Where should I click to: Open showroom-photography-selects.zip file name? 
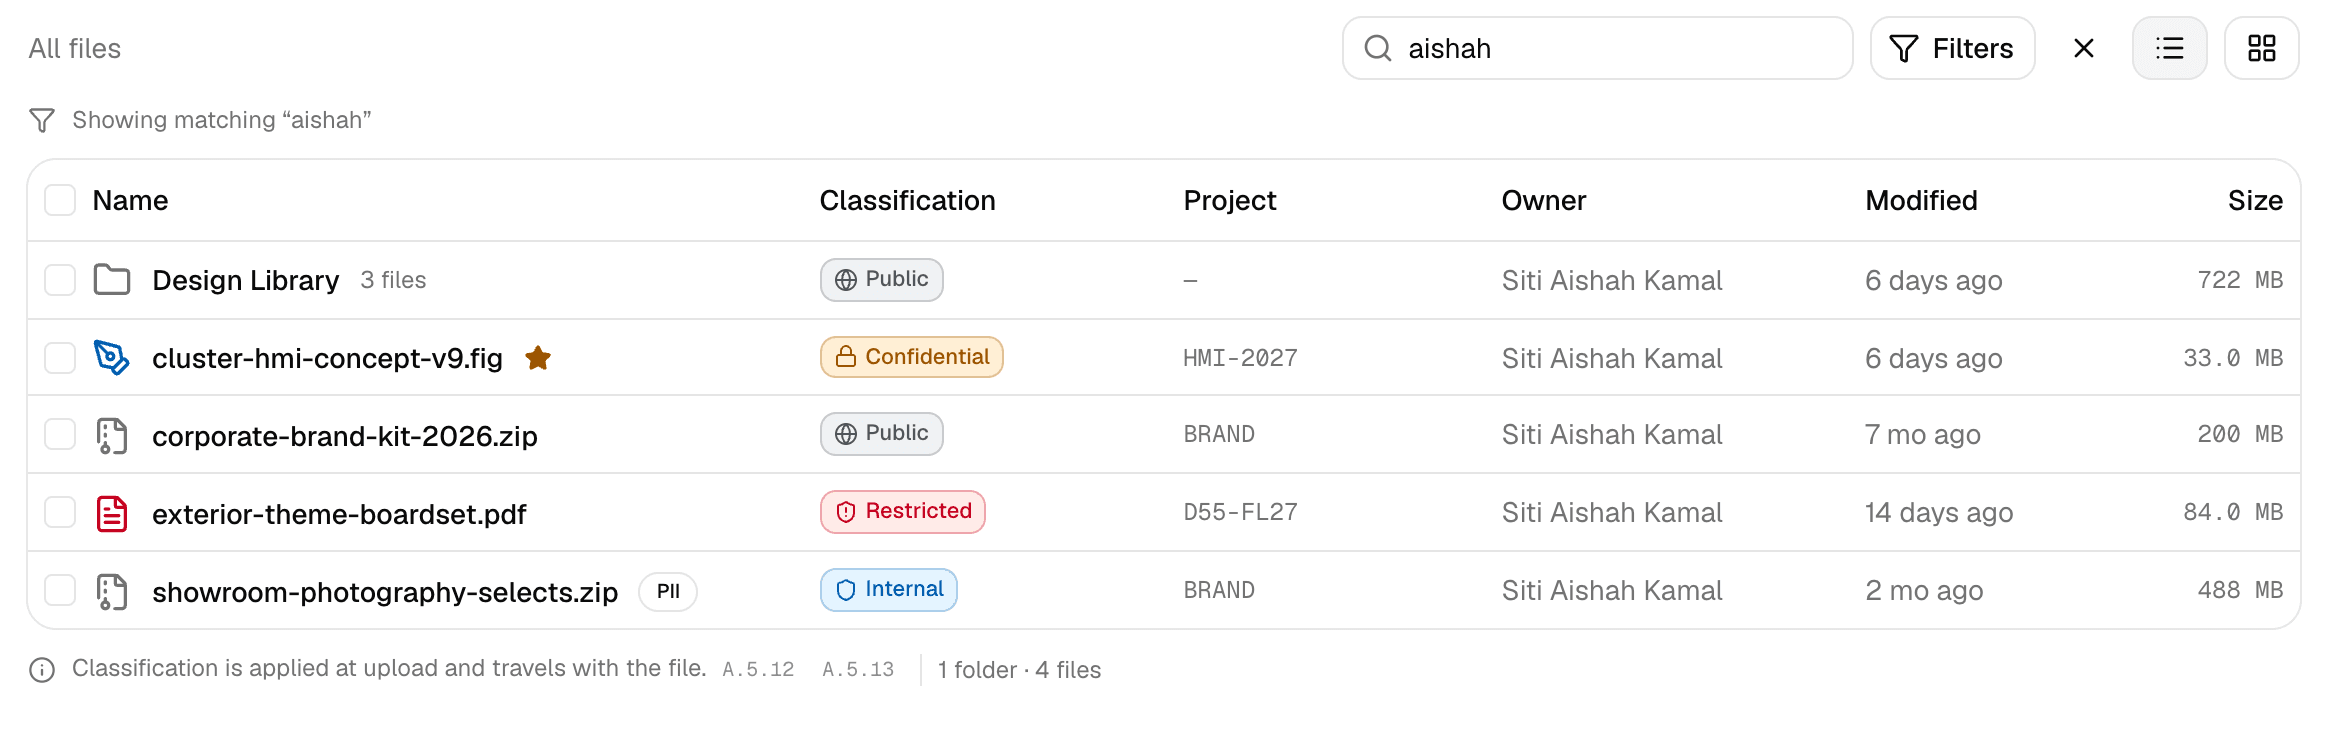point(385,592)
